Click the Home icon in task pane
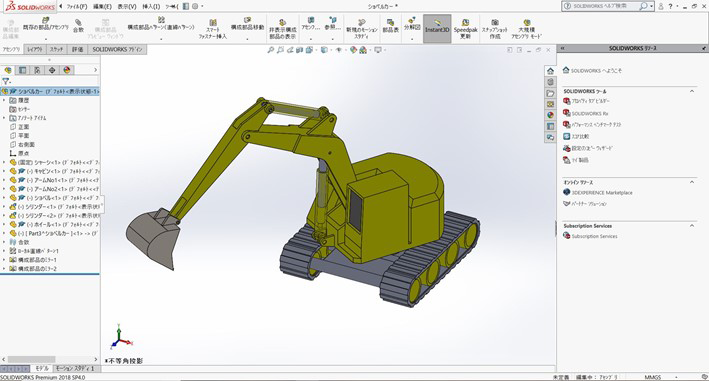Image resolution: width=709 pixels, height=381 pixels. point(550,71)
